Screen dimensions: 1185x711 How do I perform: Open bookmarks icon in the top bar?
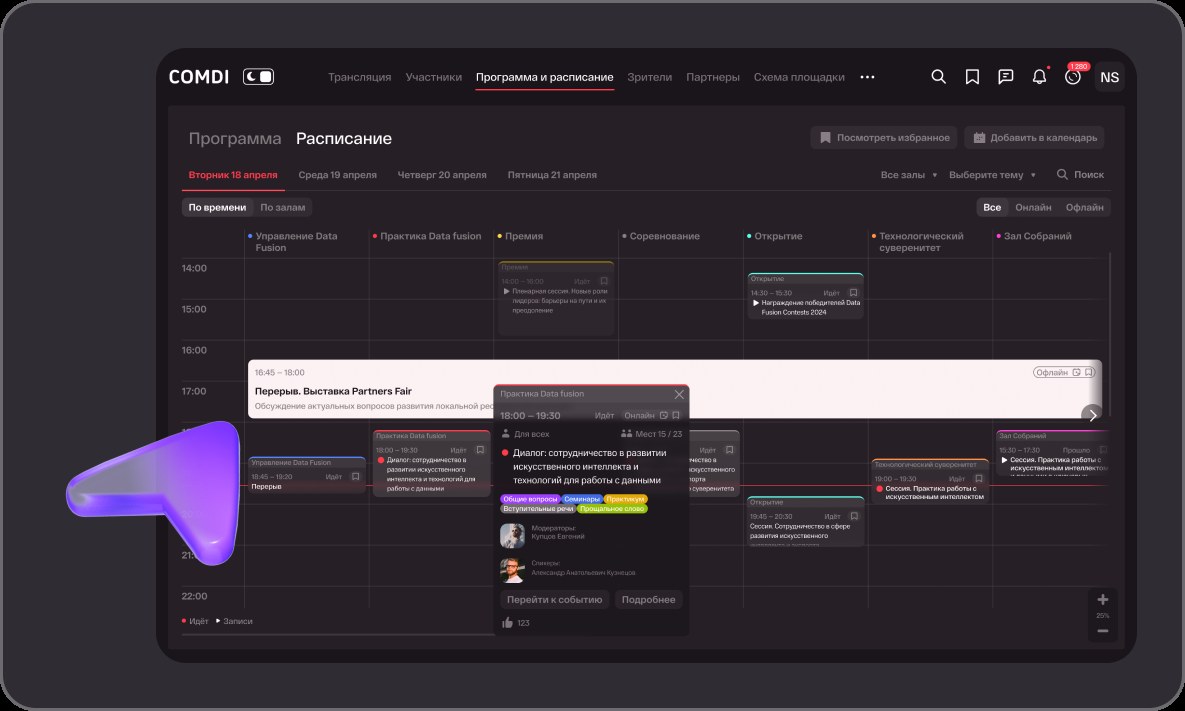pos(972,76)
